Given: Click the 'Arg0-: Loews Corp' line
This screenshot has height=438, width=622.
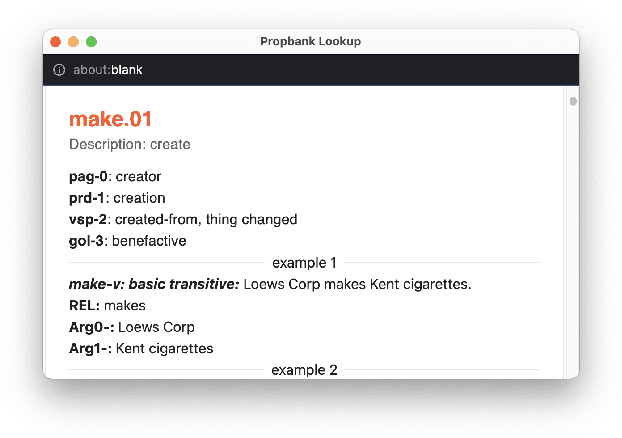Looking at the screenshot, I should [x=131, y=327].
